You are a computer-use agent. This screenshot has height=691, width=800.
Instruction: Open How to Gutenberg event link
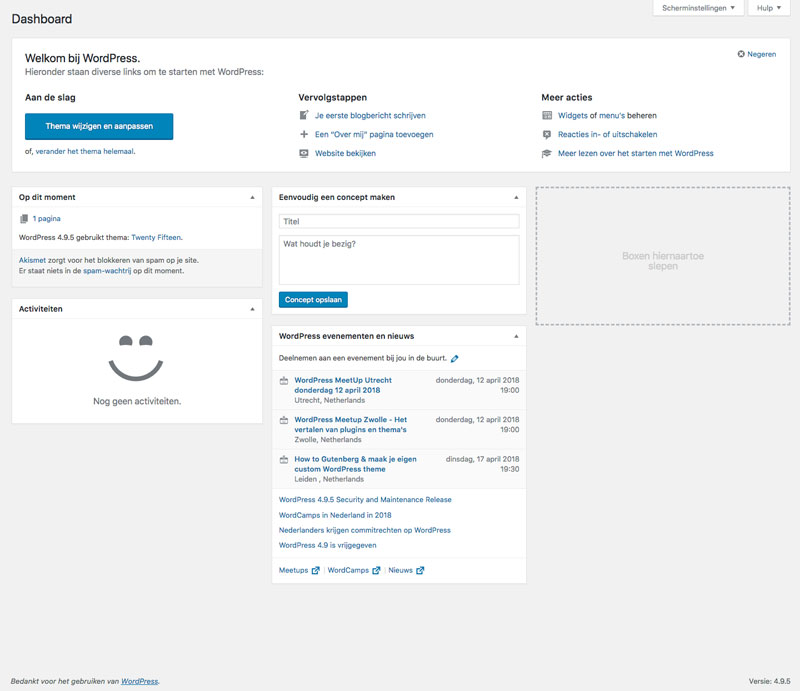(355, 464)
